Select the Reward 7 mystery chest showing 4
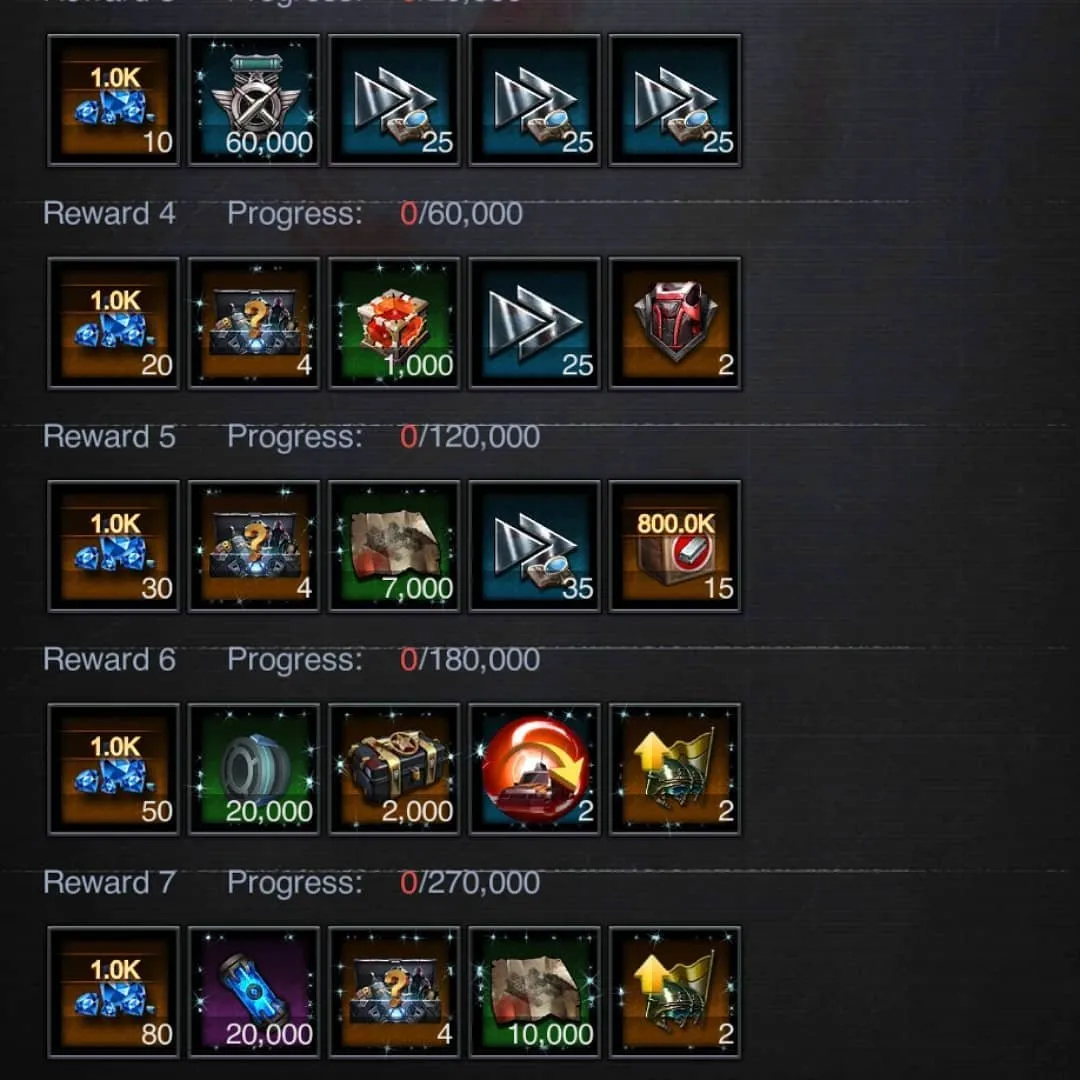Viewport: 1080px width, 1080px height. [x=394, y=993]
